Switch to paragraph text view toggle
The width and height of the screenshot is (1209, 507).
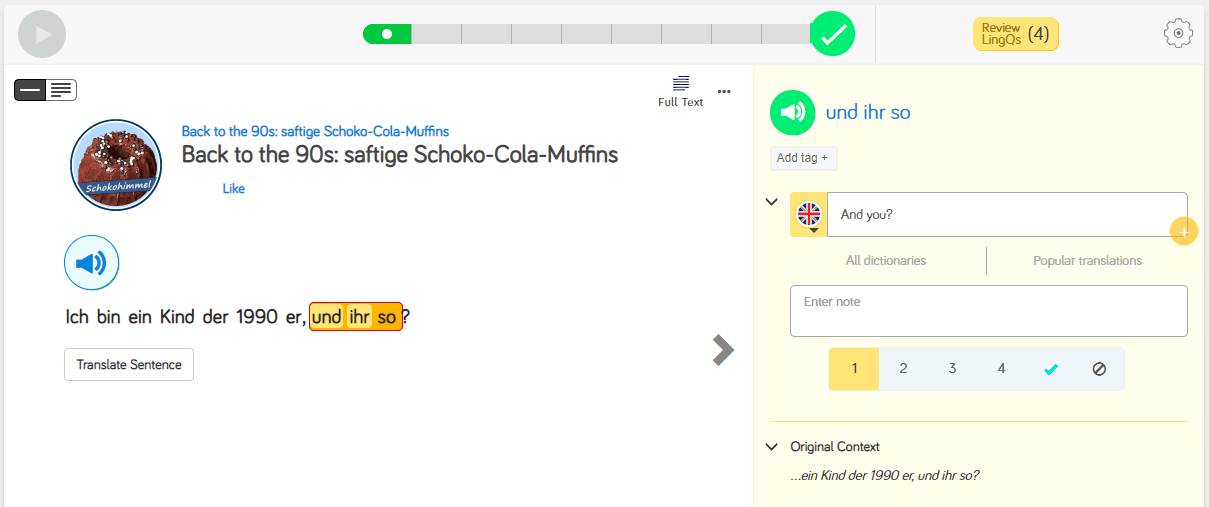click(x=61, y=90)
